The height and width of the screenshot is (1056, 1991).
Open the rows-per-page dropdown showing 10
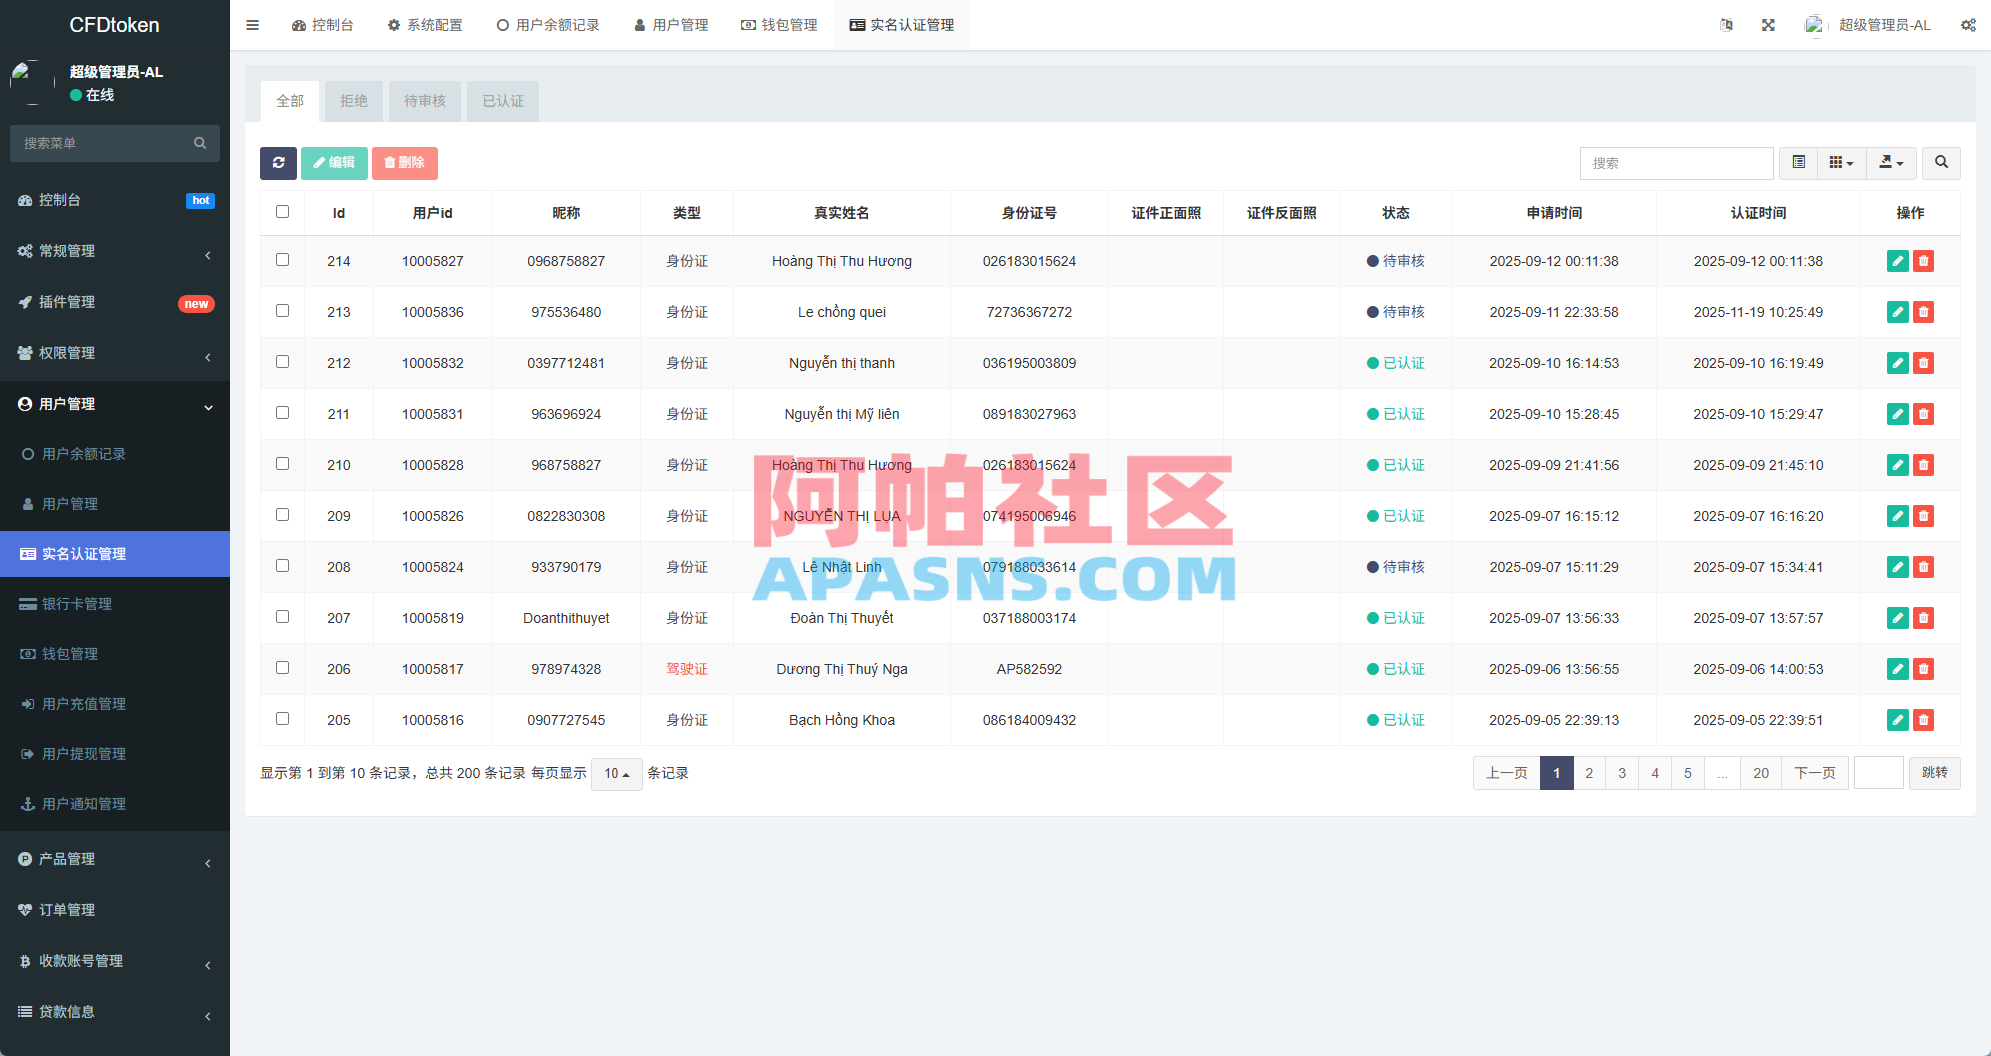(x=616, y=774)
